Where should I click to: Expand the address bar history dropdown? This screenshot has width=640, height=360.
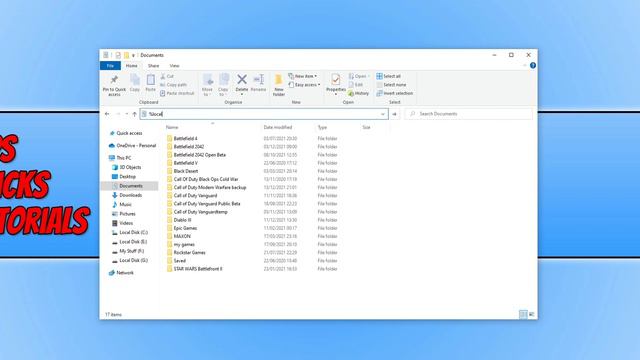tap(383, 114)
